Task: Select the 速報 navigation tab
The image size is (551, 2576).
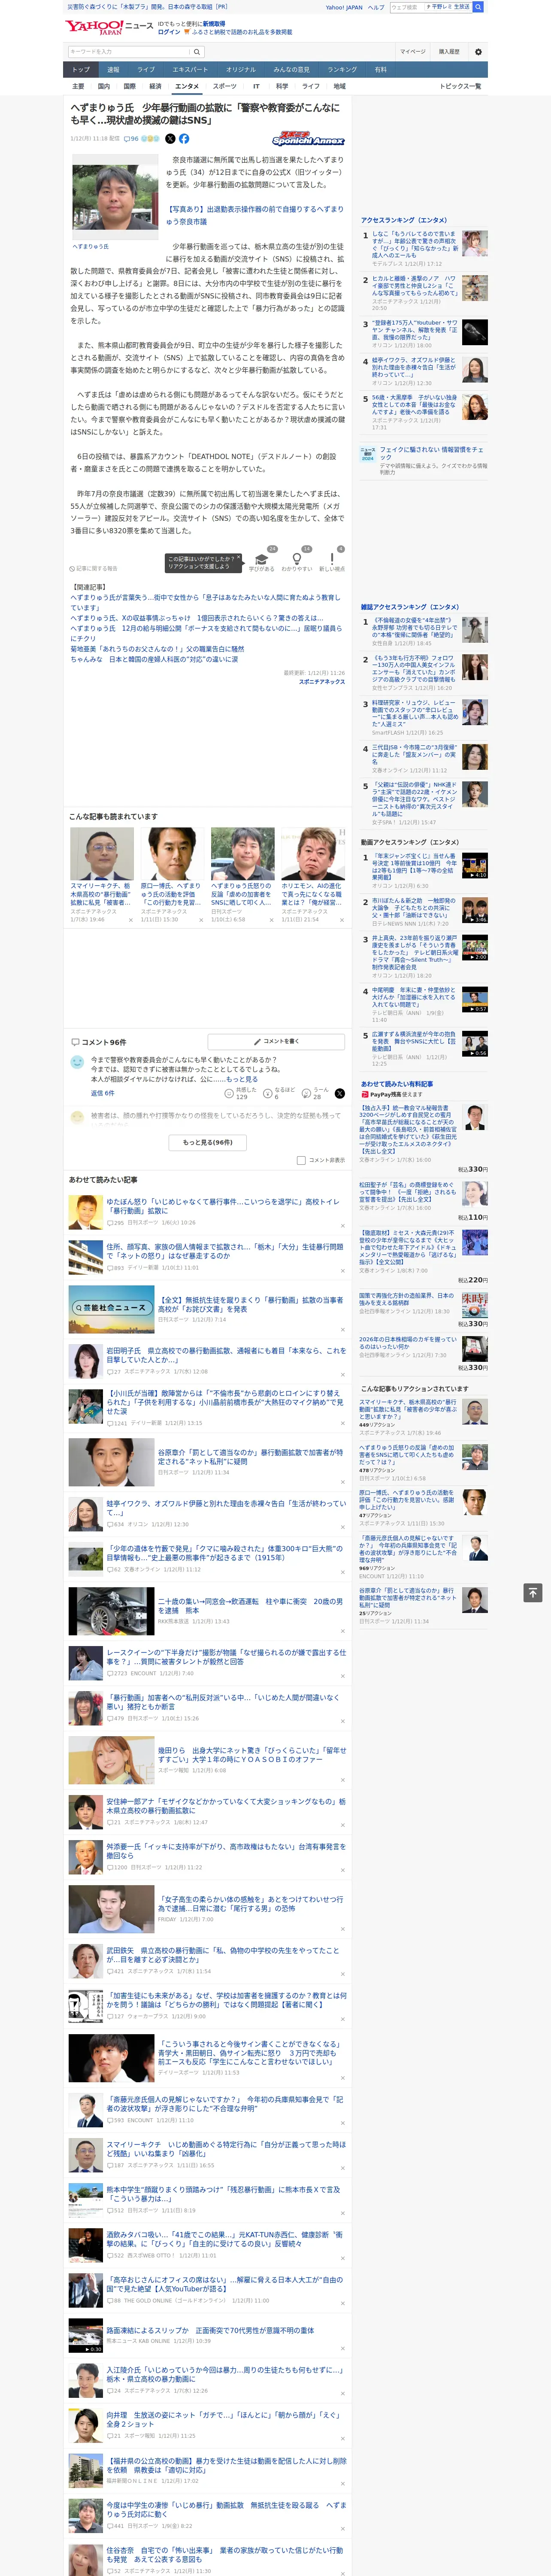Action: 113,69
